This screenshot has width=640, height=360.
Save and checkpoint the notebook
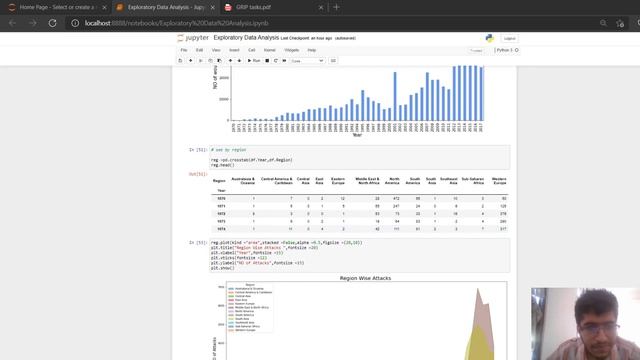click(x=180, y=60)
